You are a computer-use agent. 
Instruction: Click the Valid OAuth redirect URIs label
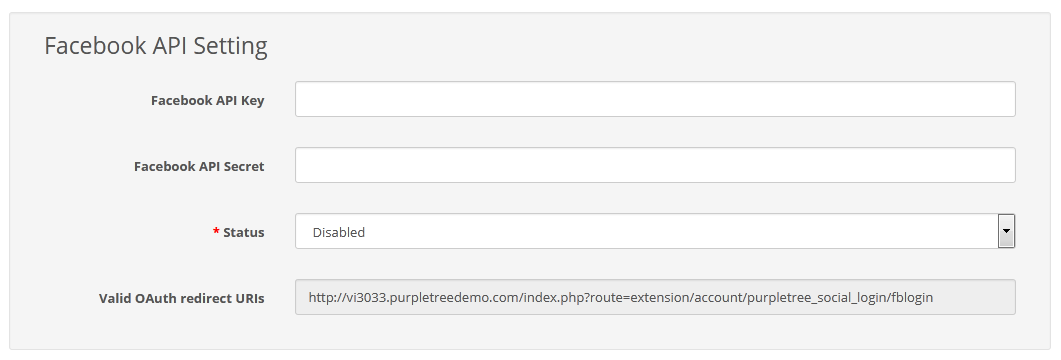[181, 298]
